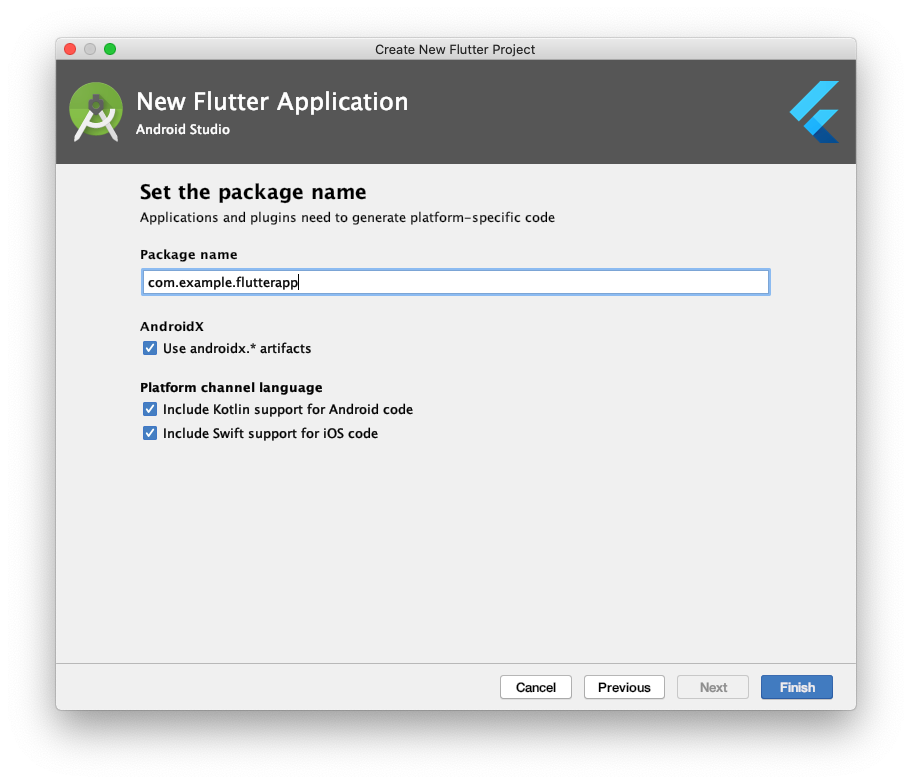This screenshot has height=784, width=912.
Task: Click the 'Package name' field label
Action: point(188,254)
